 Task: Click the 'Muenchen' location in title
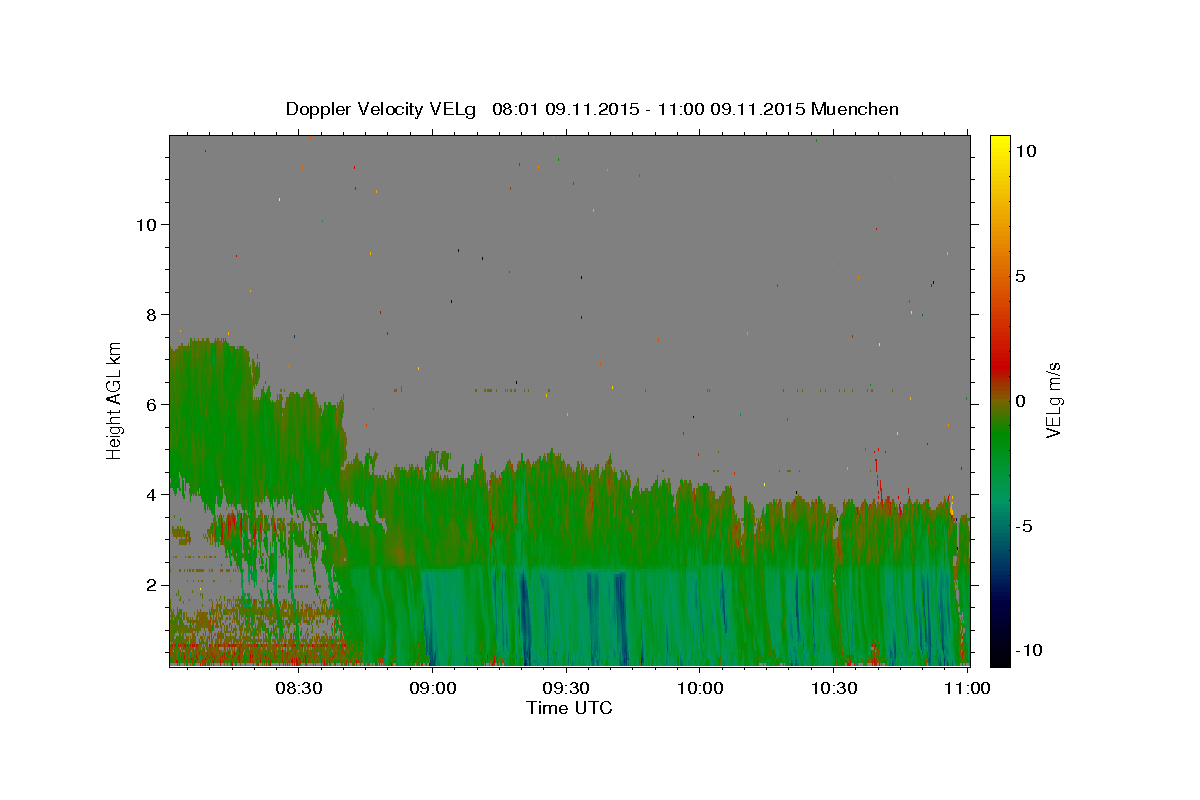click(x=855, y=109)
